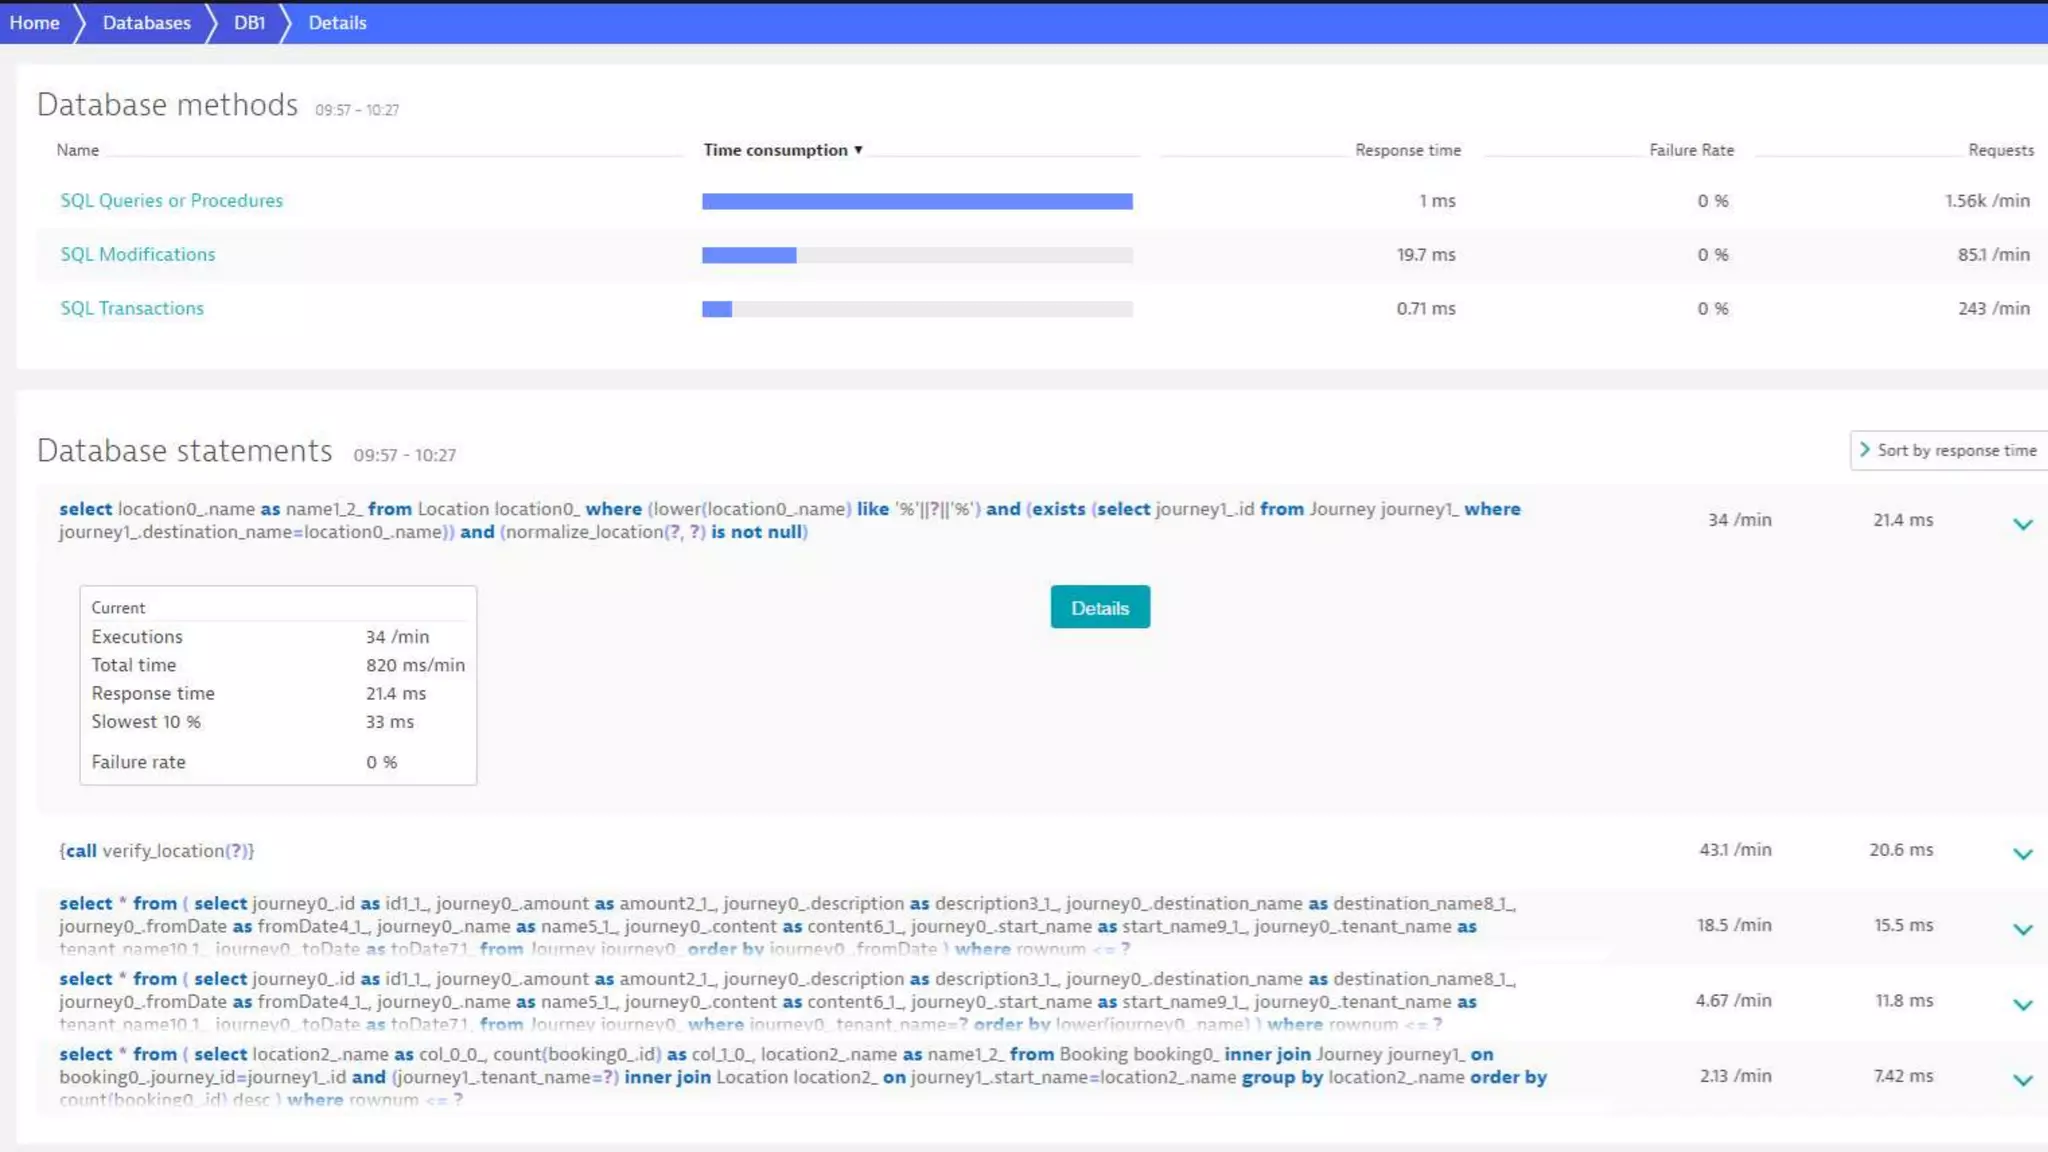The height and width of the screenshot is (1152, 2048).
Task: Open SQL Transactions link
Action: [x=131, y=308]
